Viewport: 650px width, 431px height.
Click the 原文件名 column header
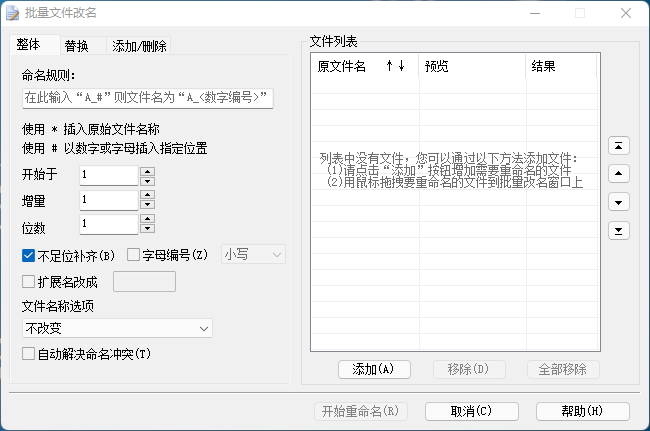365,66
